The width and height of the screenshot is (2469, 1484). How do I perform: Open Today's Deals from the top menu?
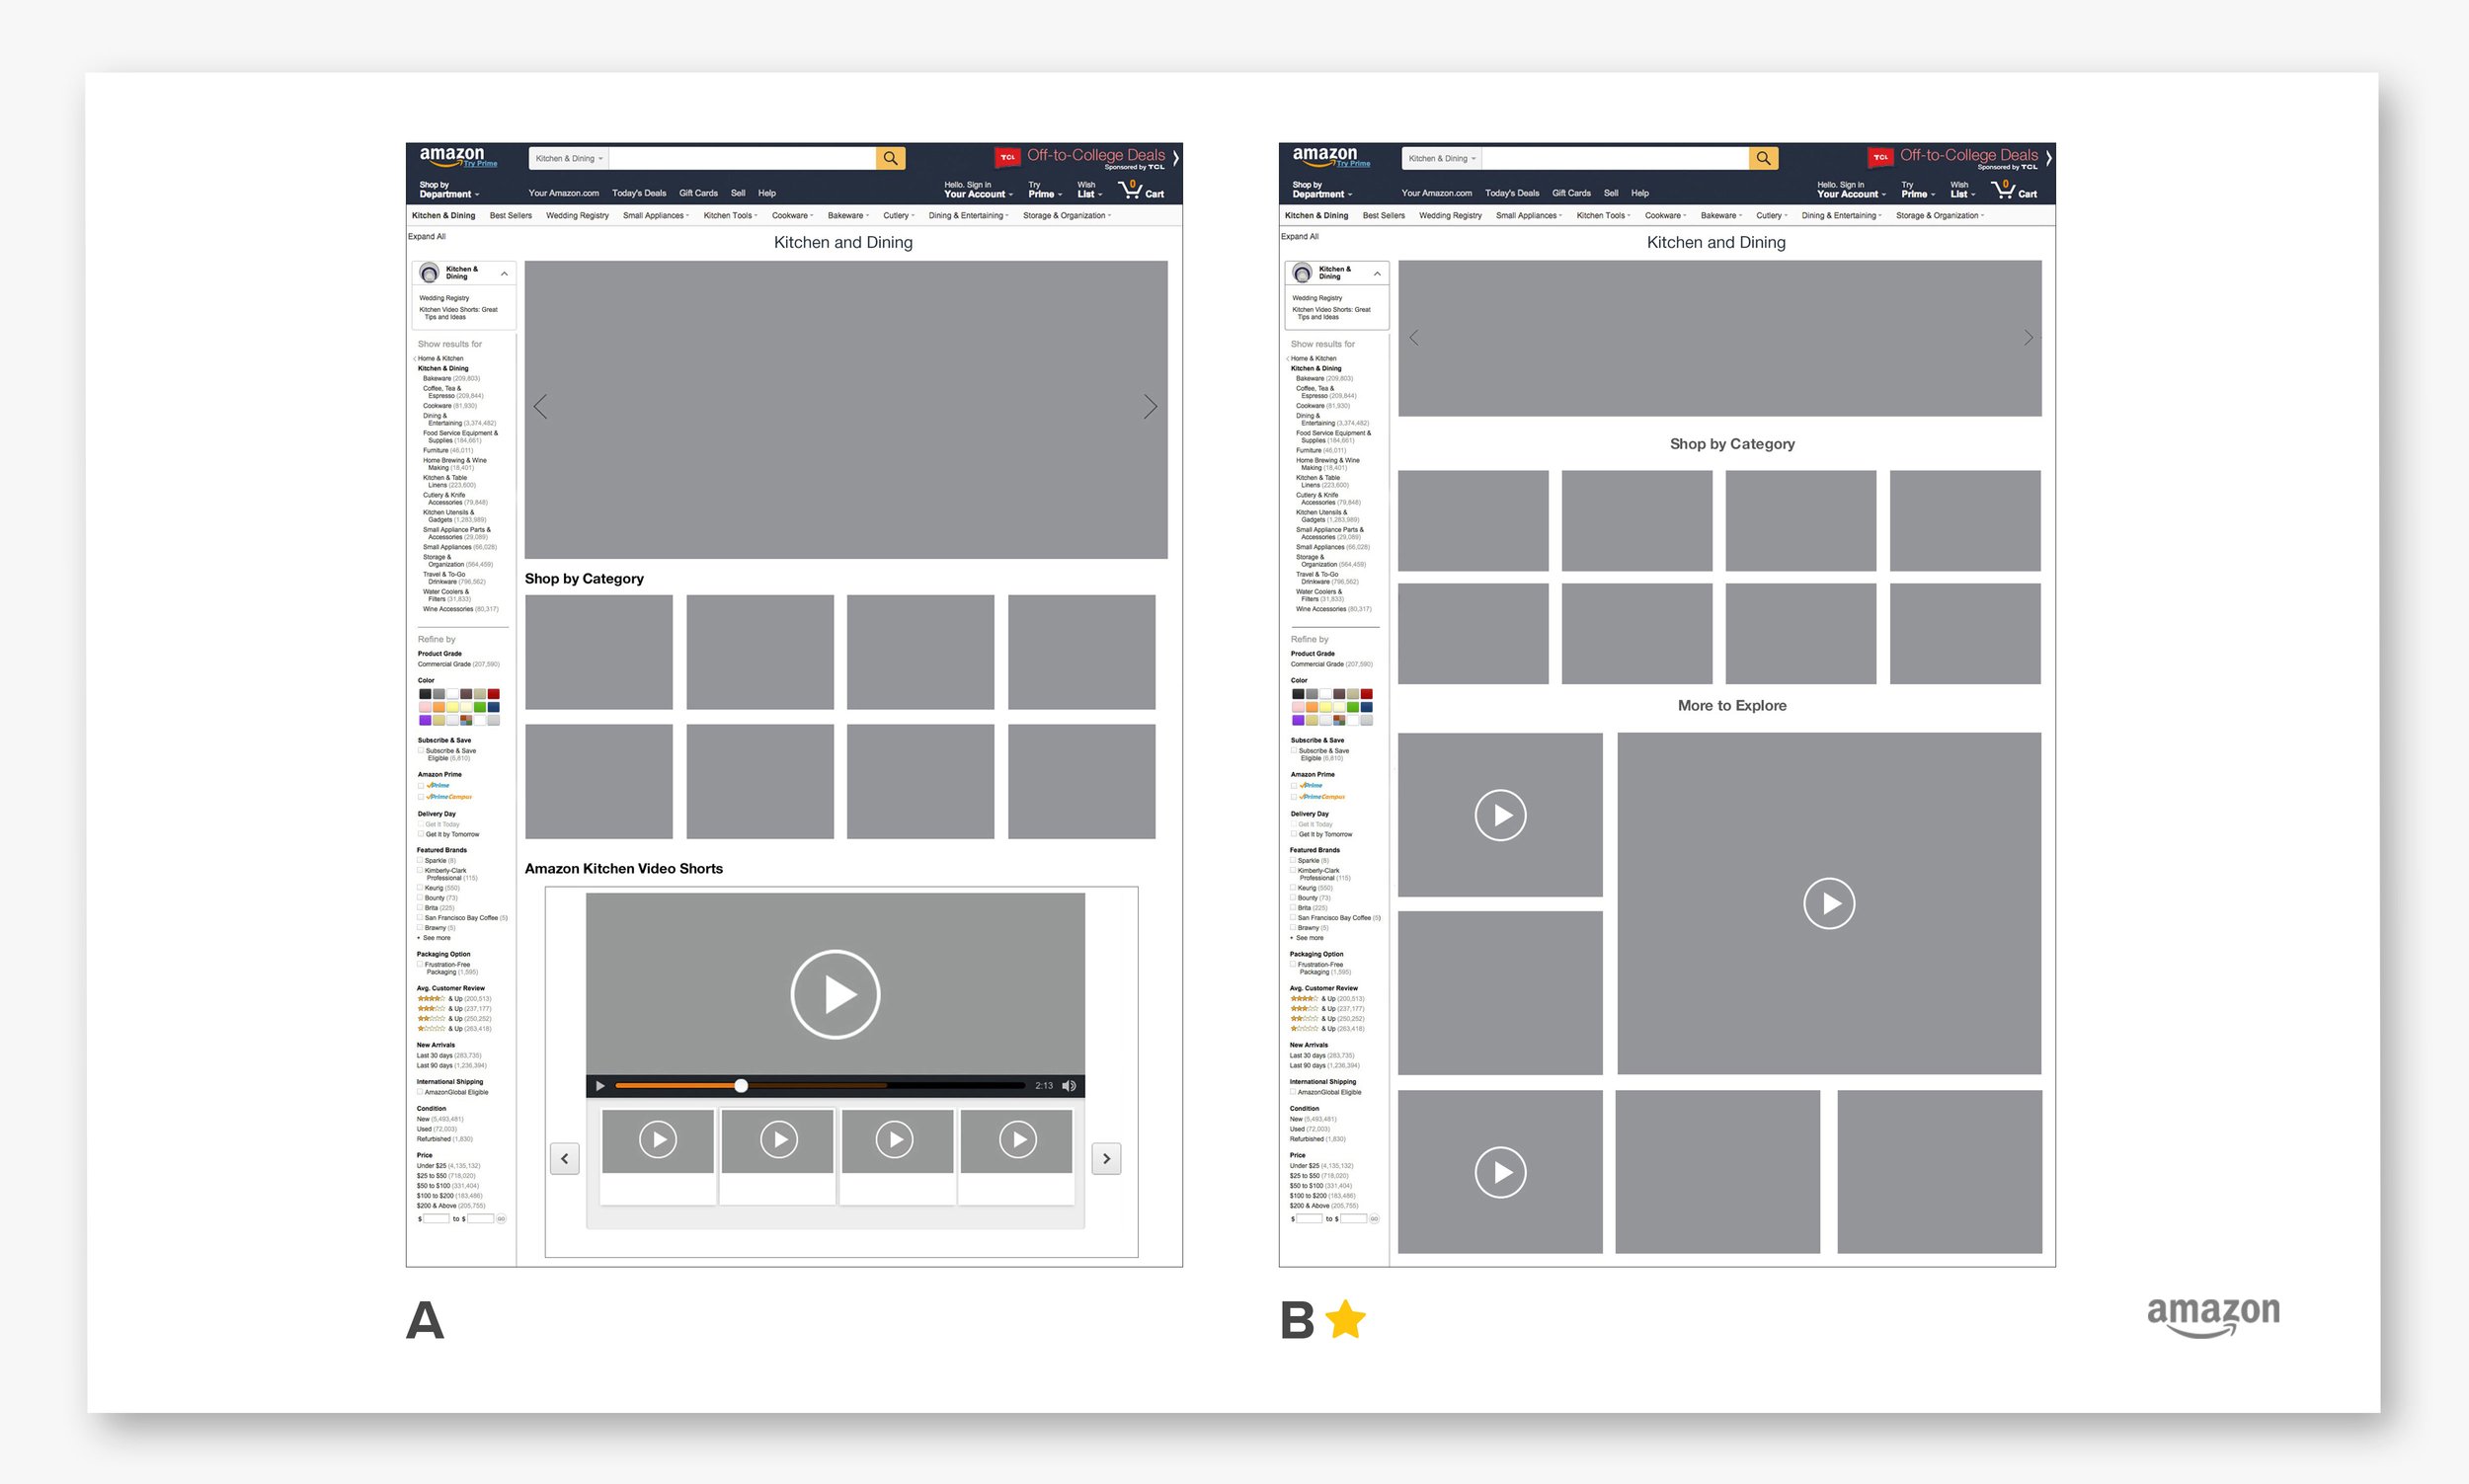click(641, 193)
